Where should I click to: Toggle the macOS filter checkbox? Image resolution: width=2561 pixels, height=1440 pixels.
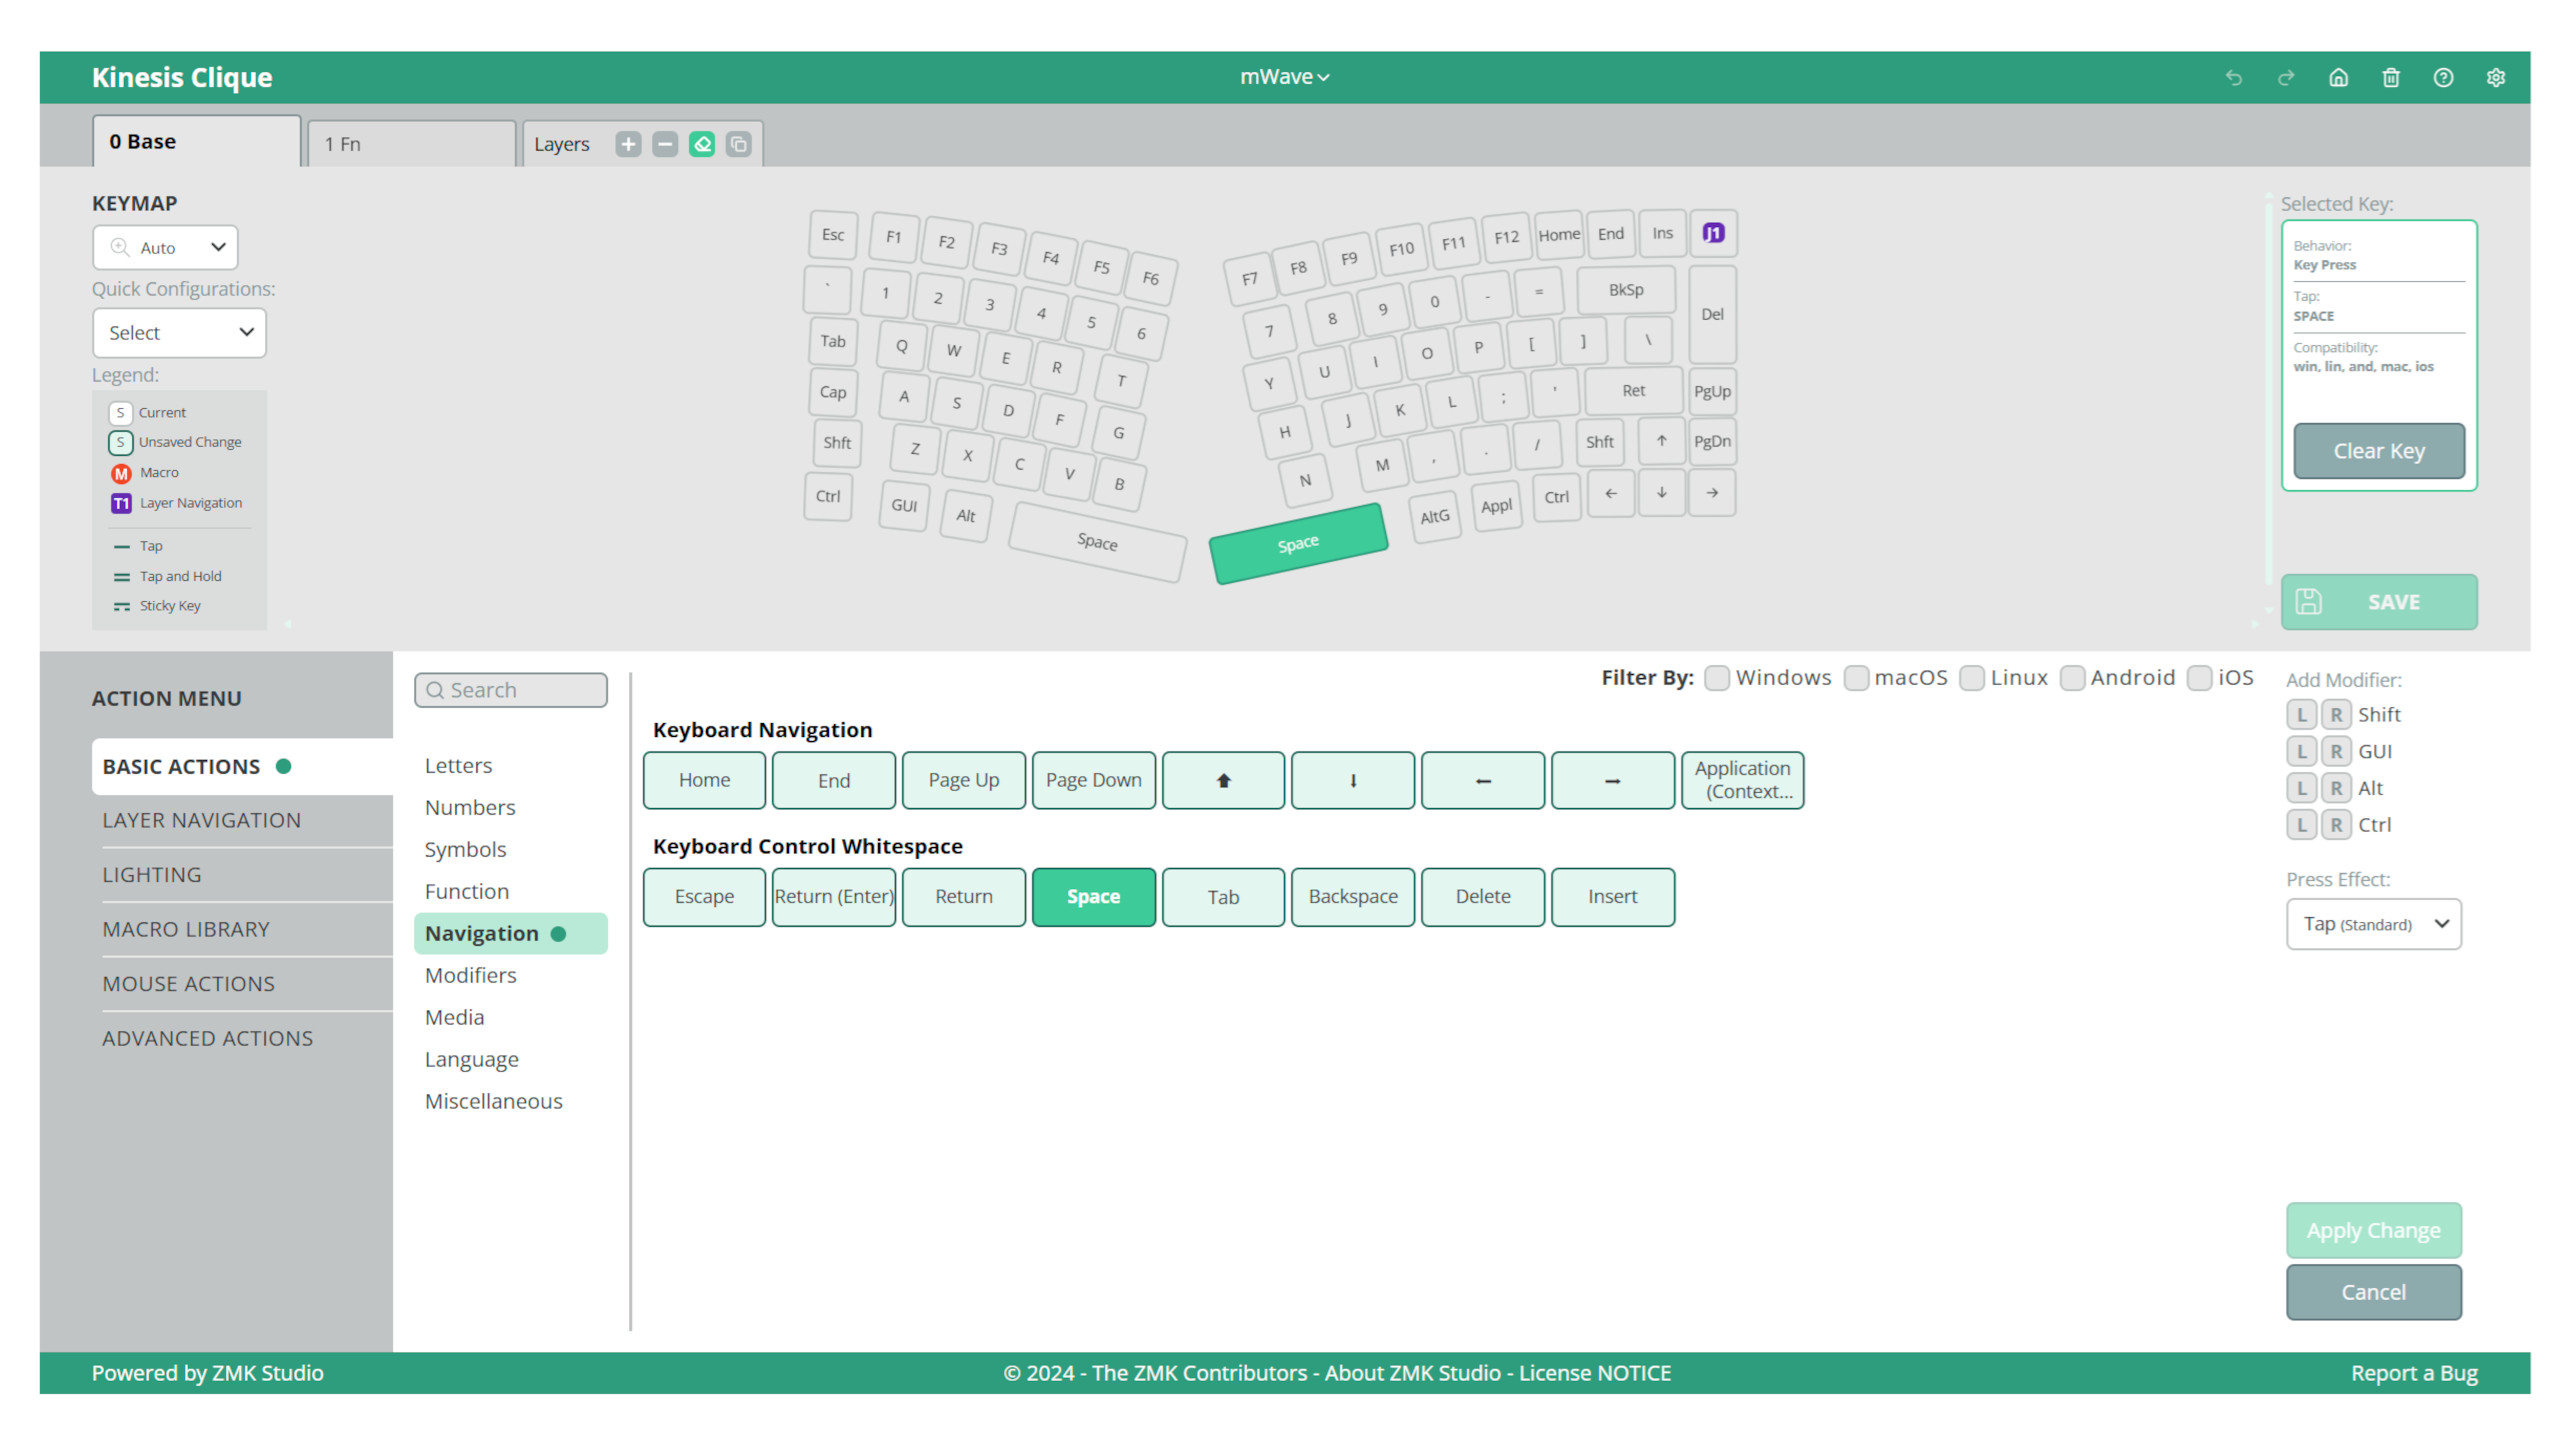[1855, 678]
